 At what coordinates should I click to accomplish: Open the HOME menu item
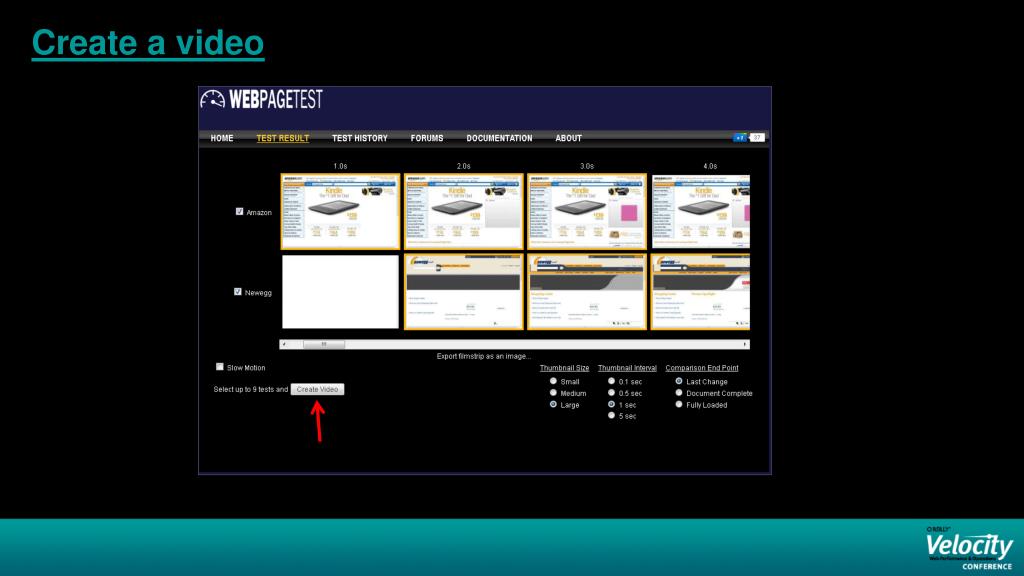tap(221, 138)
